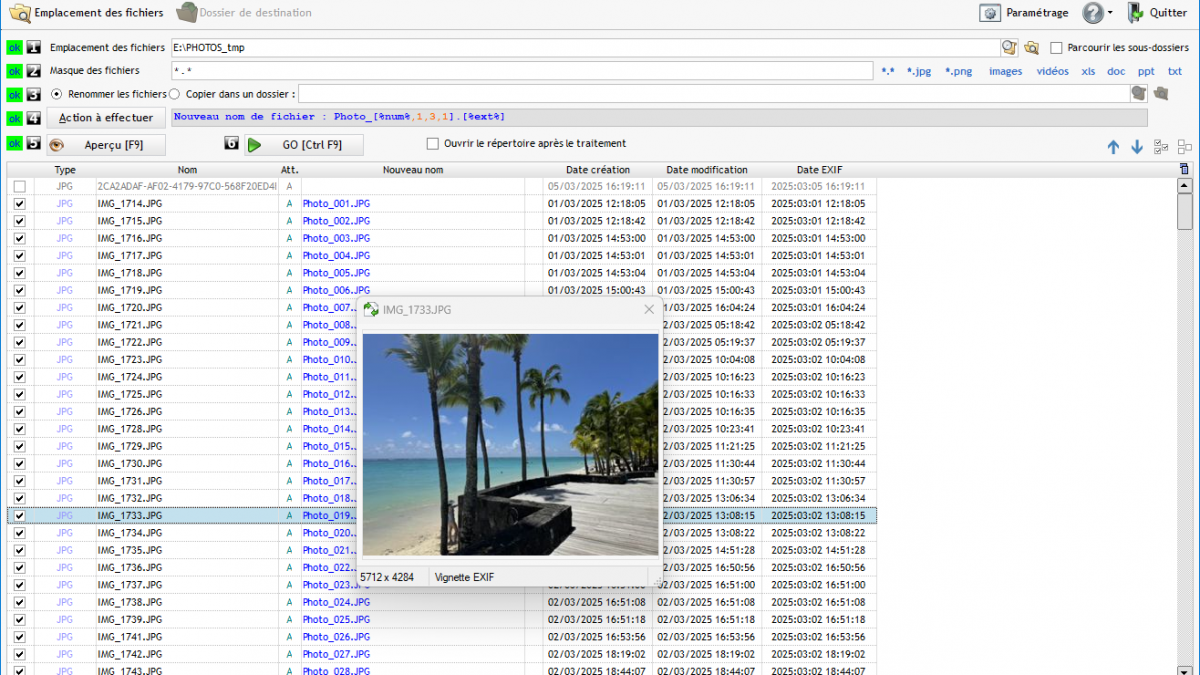Sort by the Nouveau nom column header
The width and height of the screenshot is (1200, 675).
coord(413,170)
